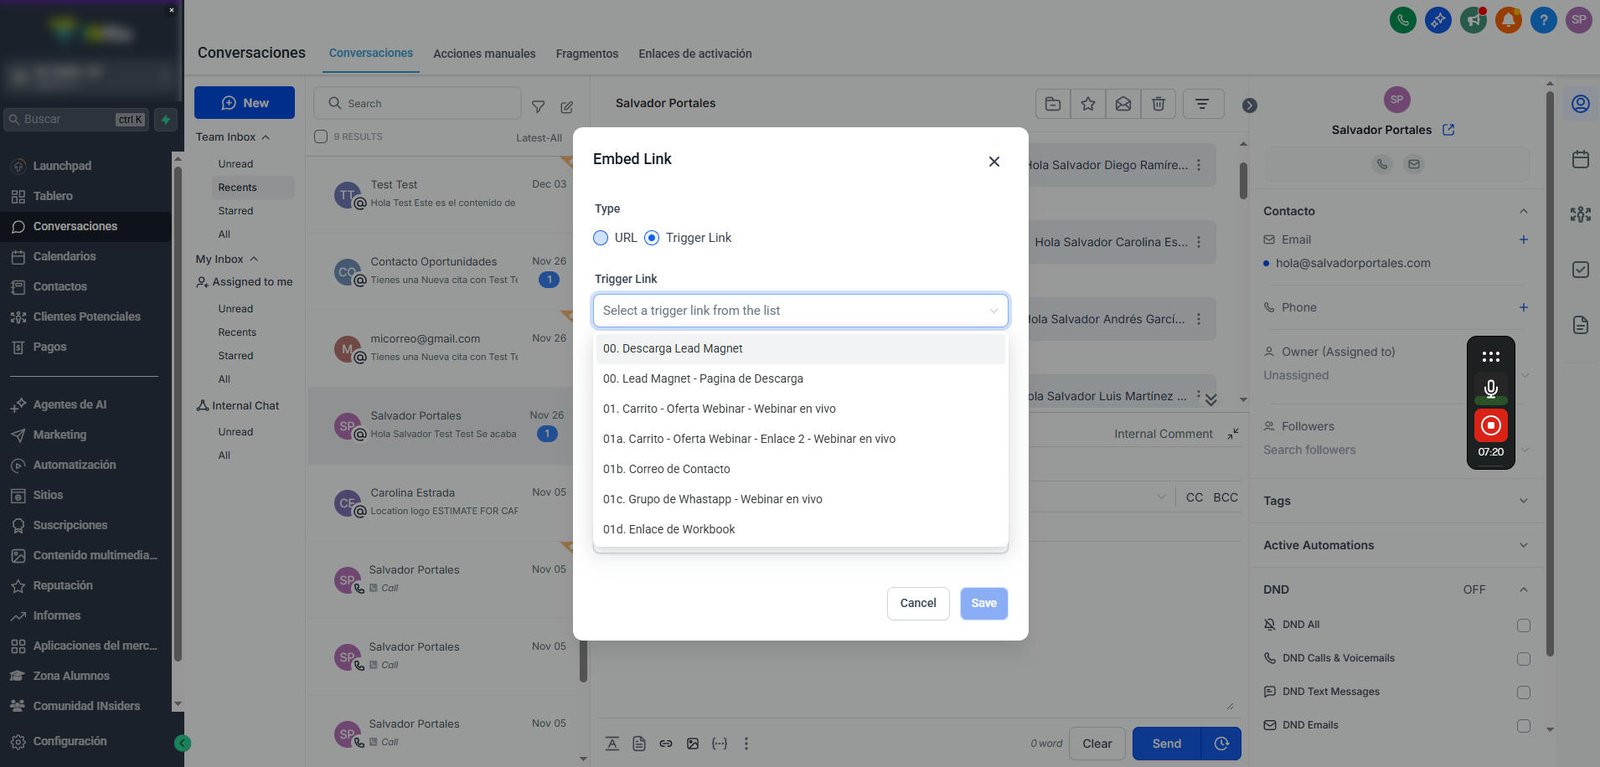Click the megaphone announcements icon
This screenshot has width=1600, height=767.
coord(1473,20)
